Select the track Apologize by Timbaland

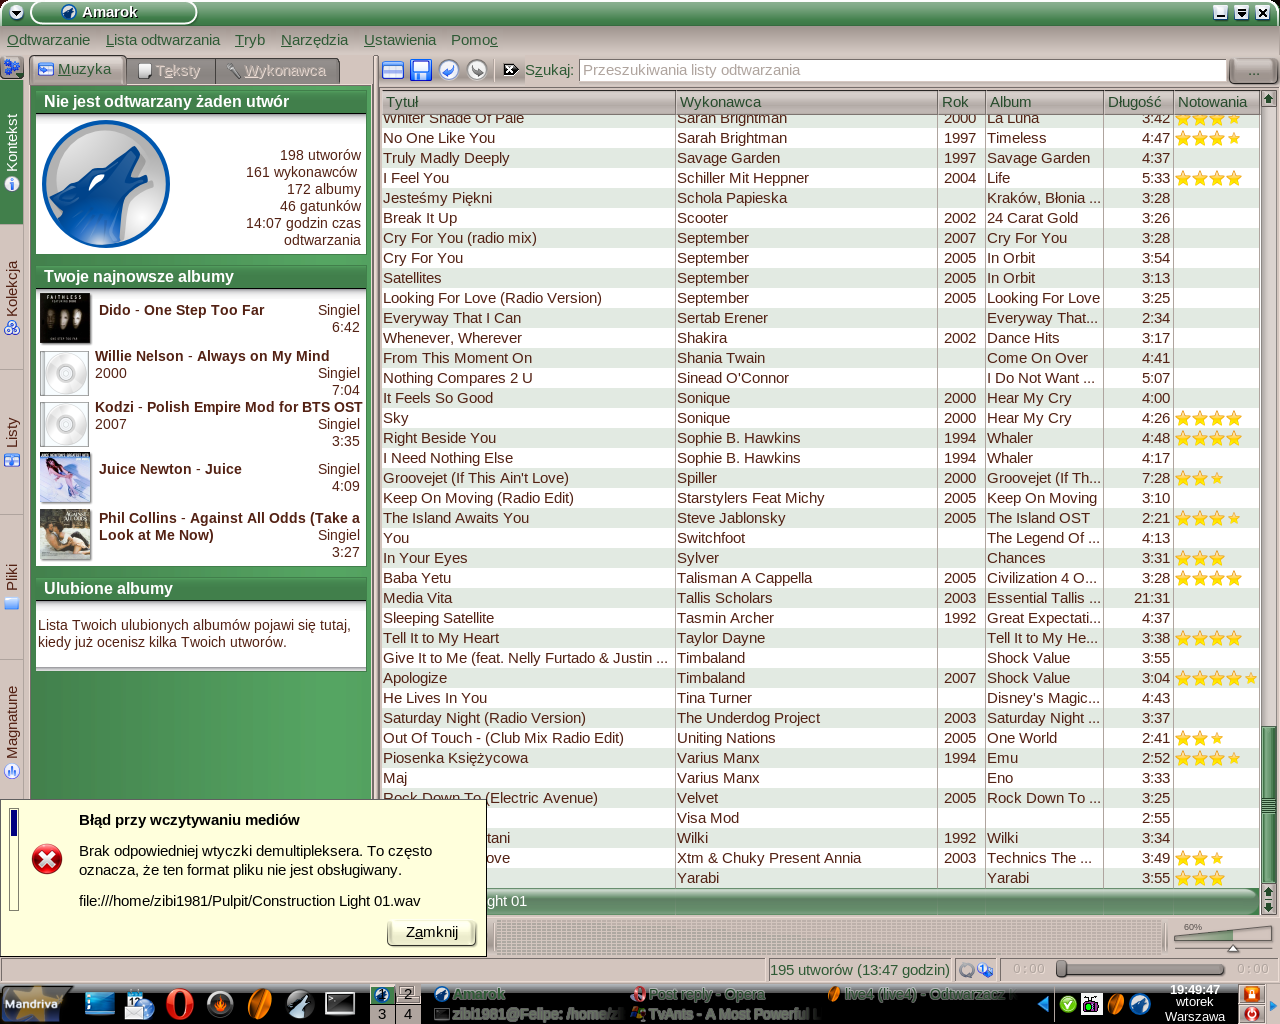click(x=820, y=678)
